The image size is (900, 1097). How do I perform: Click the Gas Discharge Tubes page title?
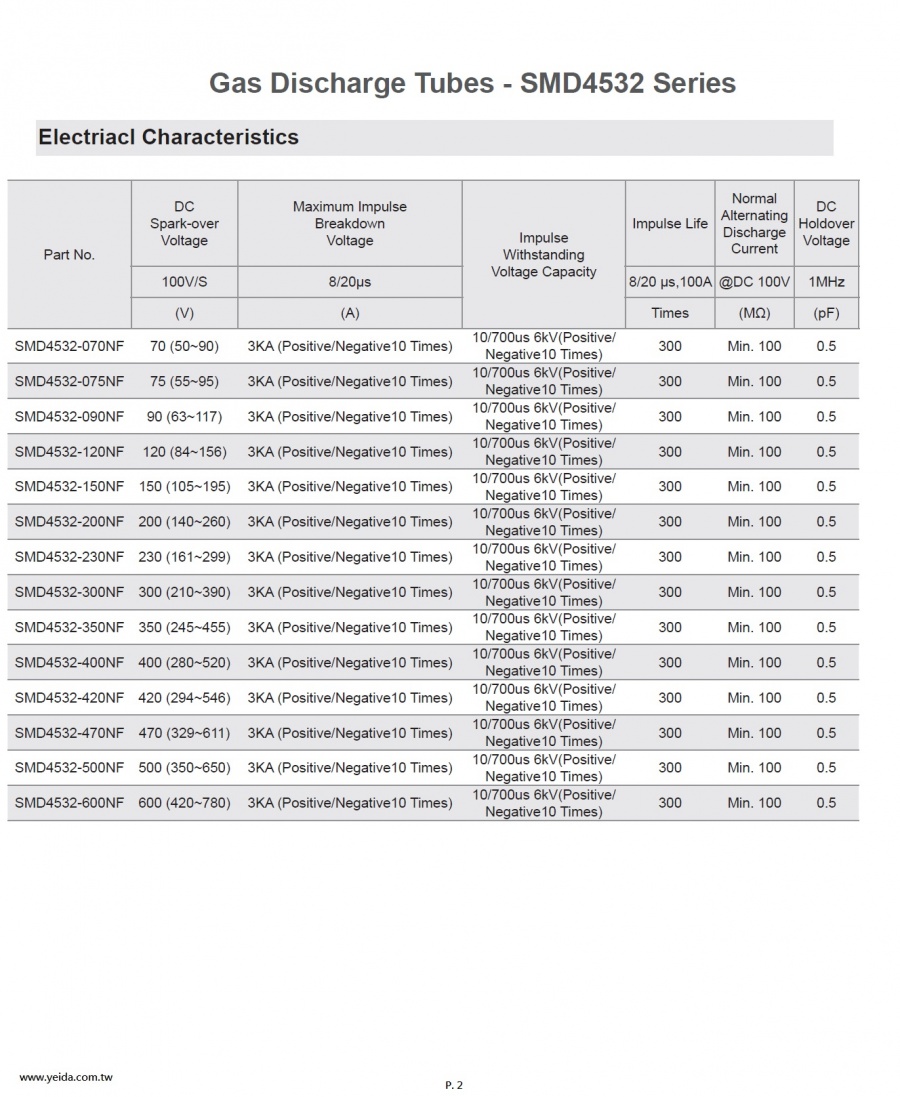pyautogui.click(x=472, y=83)
